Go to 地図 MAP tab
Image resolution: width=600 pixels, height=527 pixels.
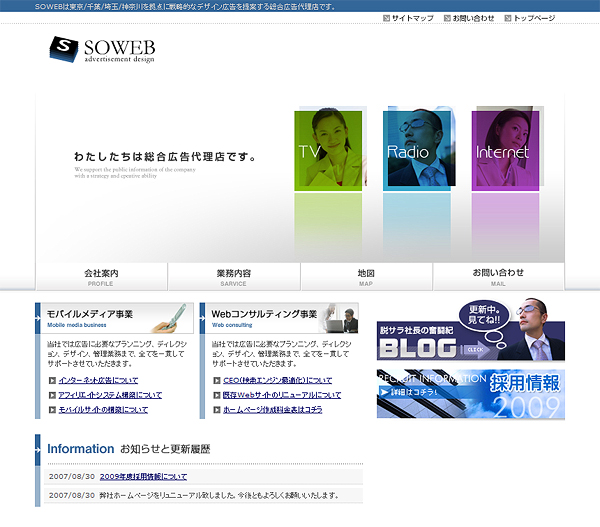pos(366,277)
